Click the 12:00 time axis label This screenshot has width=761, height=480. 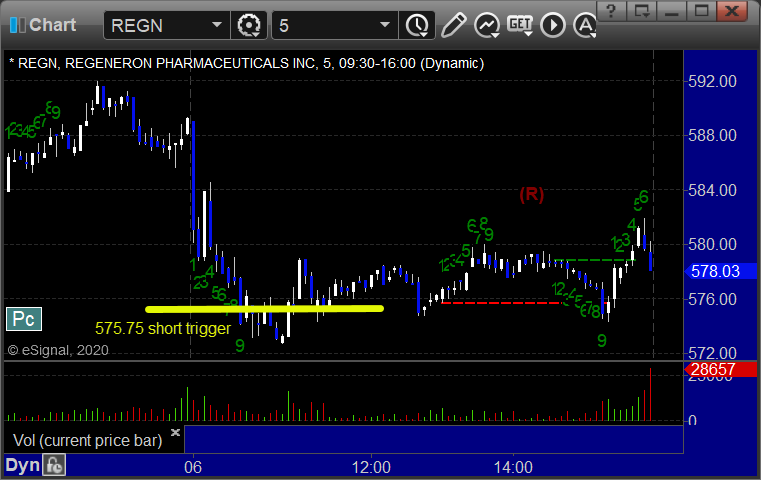(x=371, y=467)
